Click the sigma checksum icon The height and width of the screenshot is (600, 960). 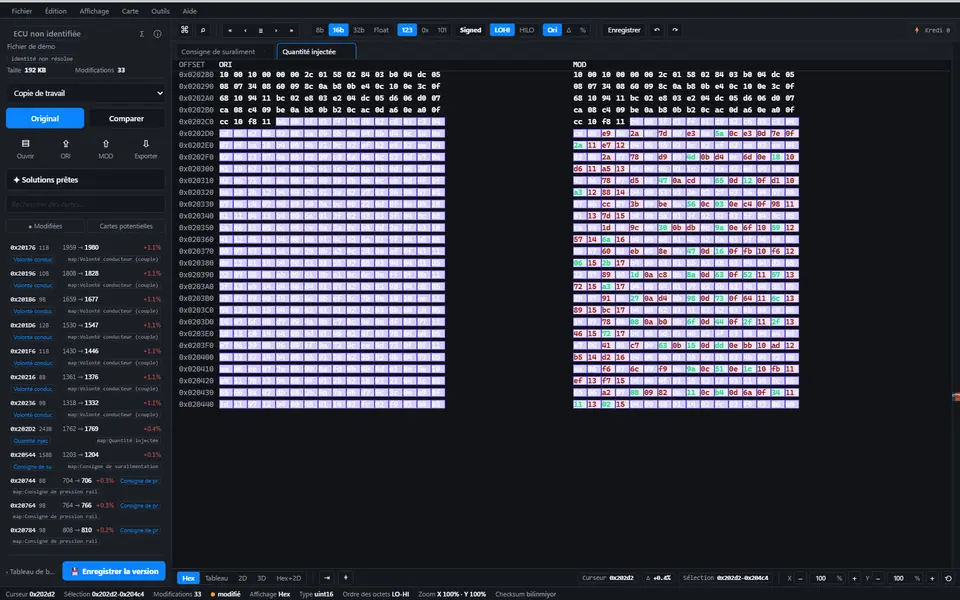point(141,34)
